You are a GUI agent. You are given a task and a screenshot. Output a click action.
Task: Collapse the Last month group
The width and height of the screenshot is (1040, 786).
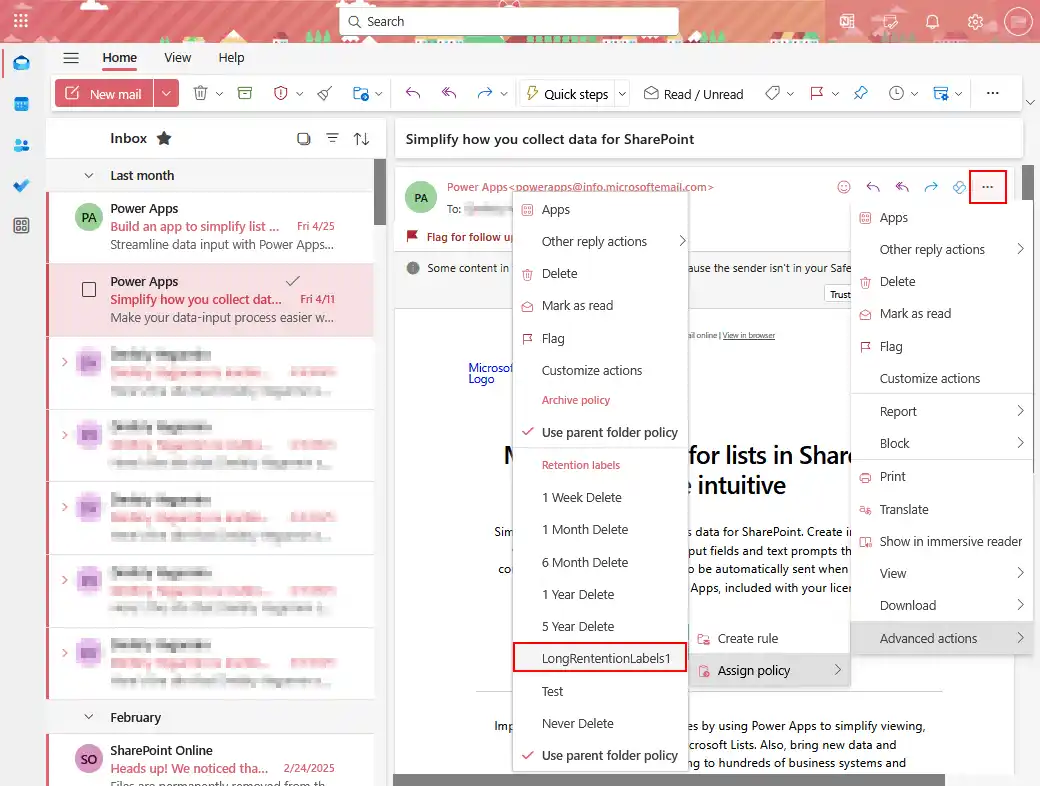tap(88, 175)
